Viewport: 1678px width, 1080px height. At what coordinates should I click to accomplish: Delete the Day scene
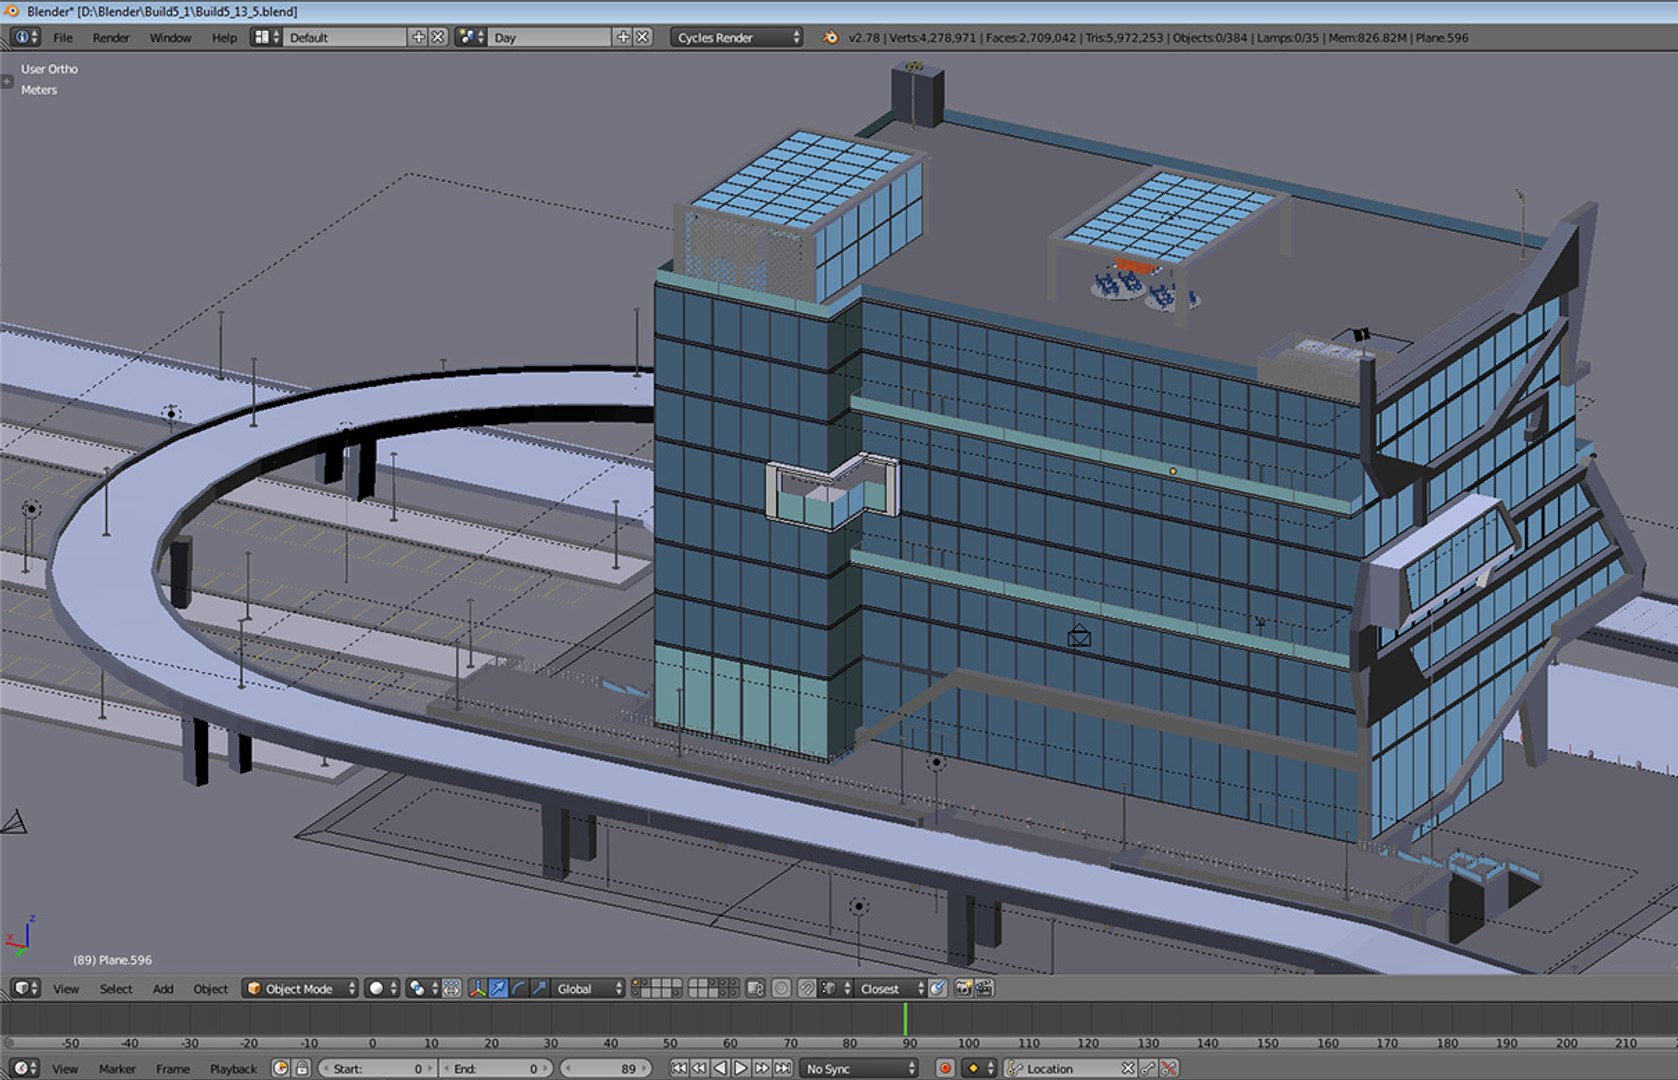coord(642,37)
